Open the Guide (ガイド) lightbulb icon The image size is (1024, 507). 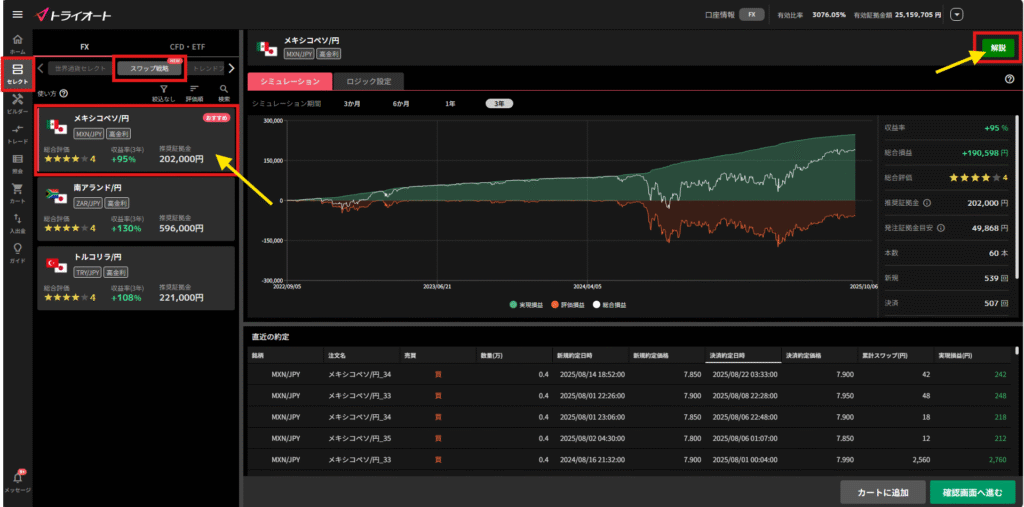point(17,252)
